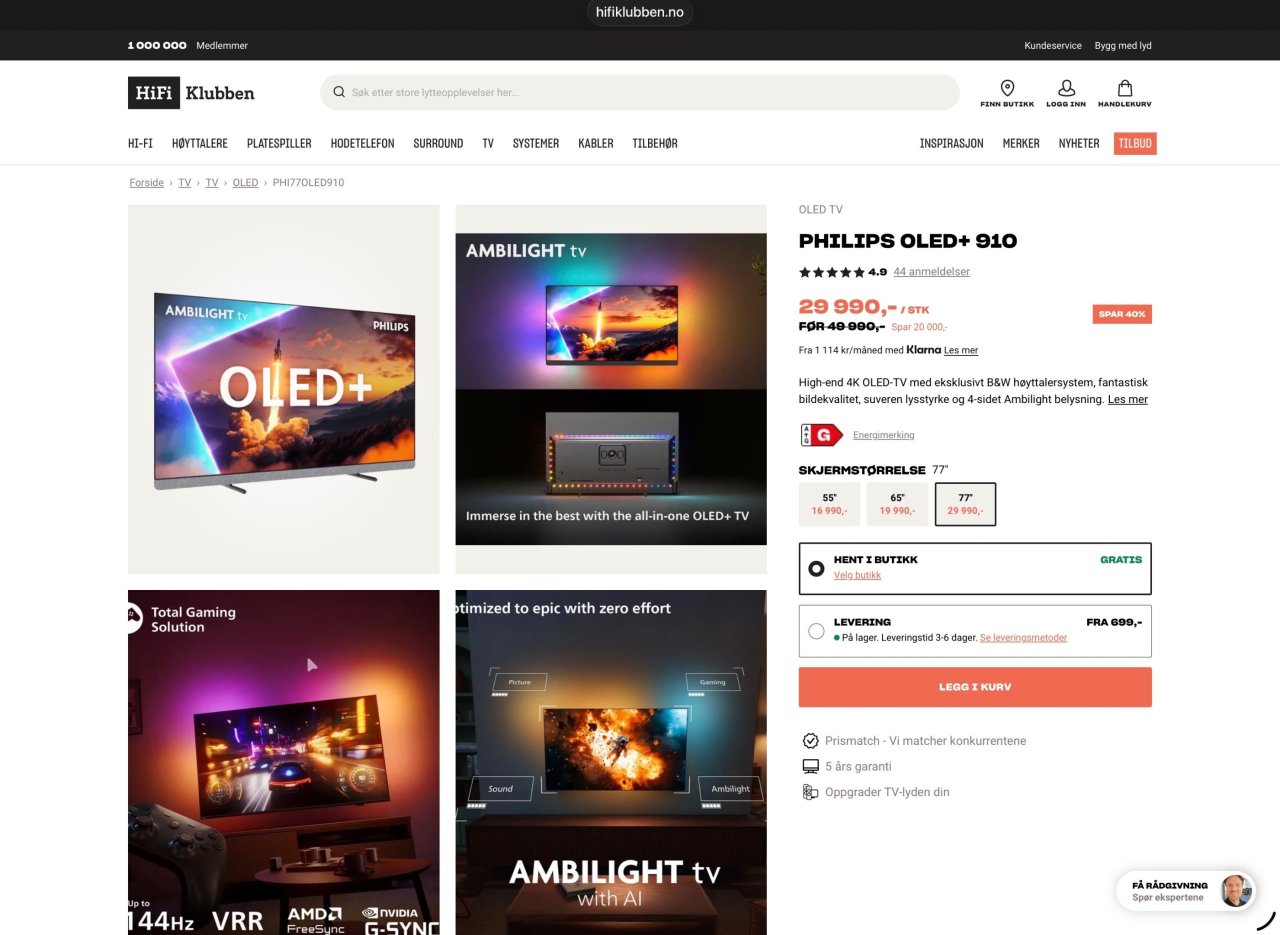
Task: Open the OLED+ TV main product image
Action: pos(284,389)
